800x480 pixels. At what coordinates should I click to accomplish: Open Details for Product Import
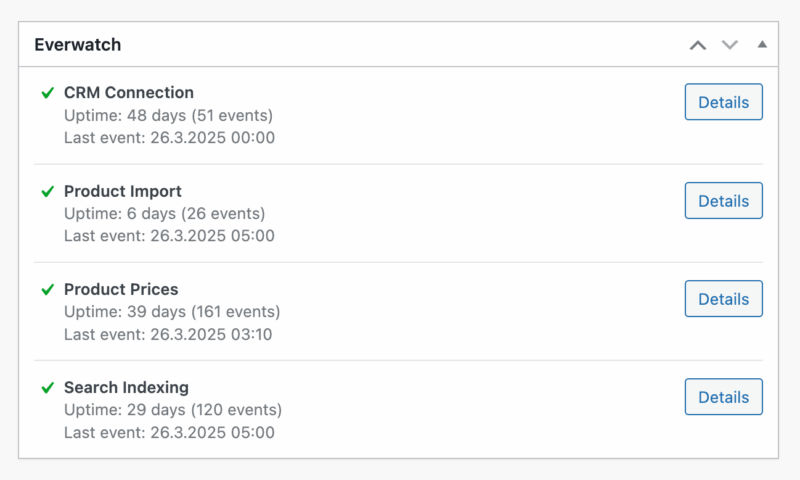pyautogui.click(x=723, y=201)
